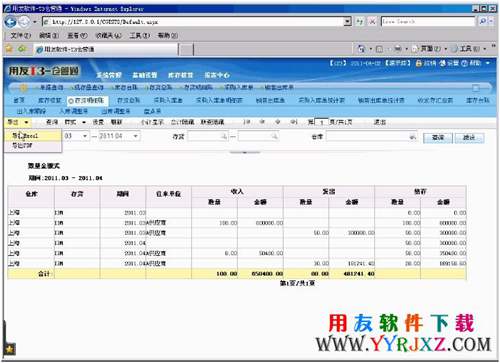The width and height of the screenshot is (500, 363).
Task: Click the IE Stop (X) icon
Action: coord(372,22)
